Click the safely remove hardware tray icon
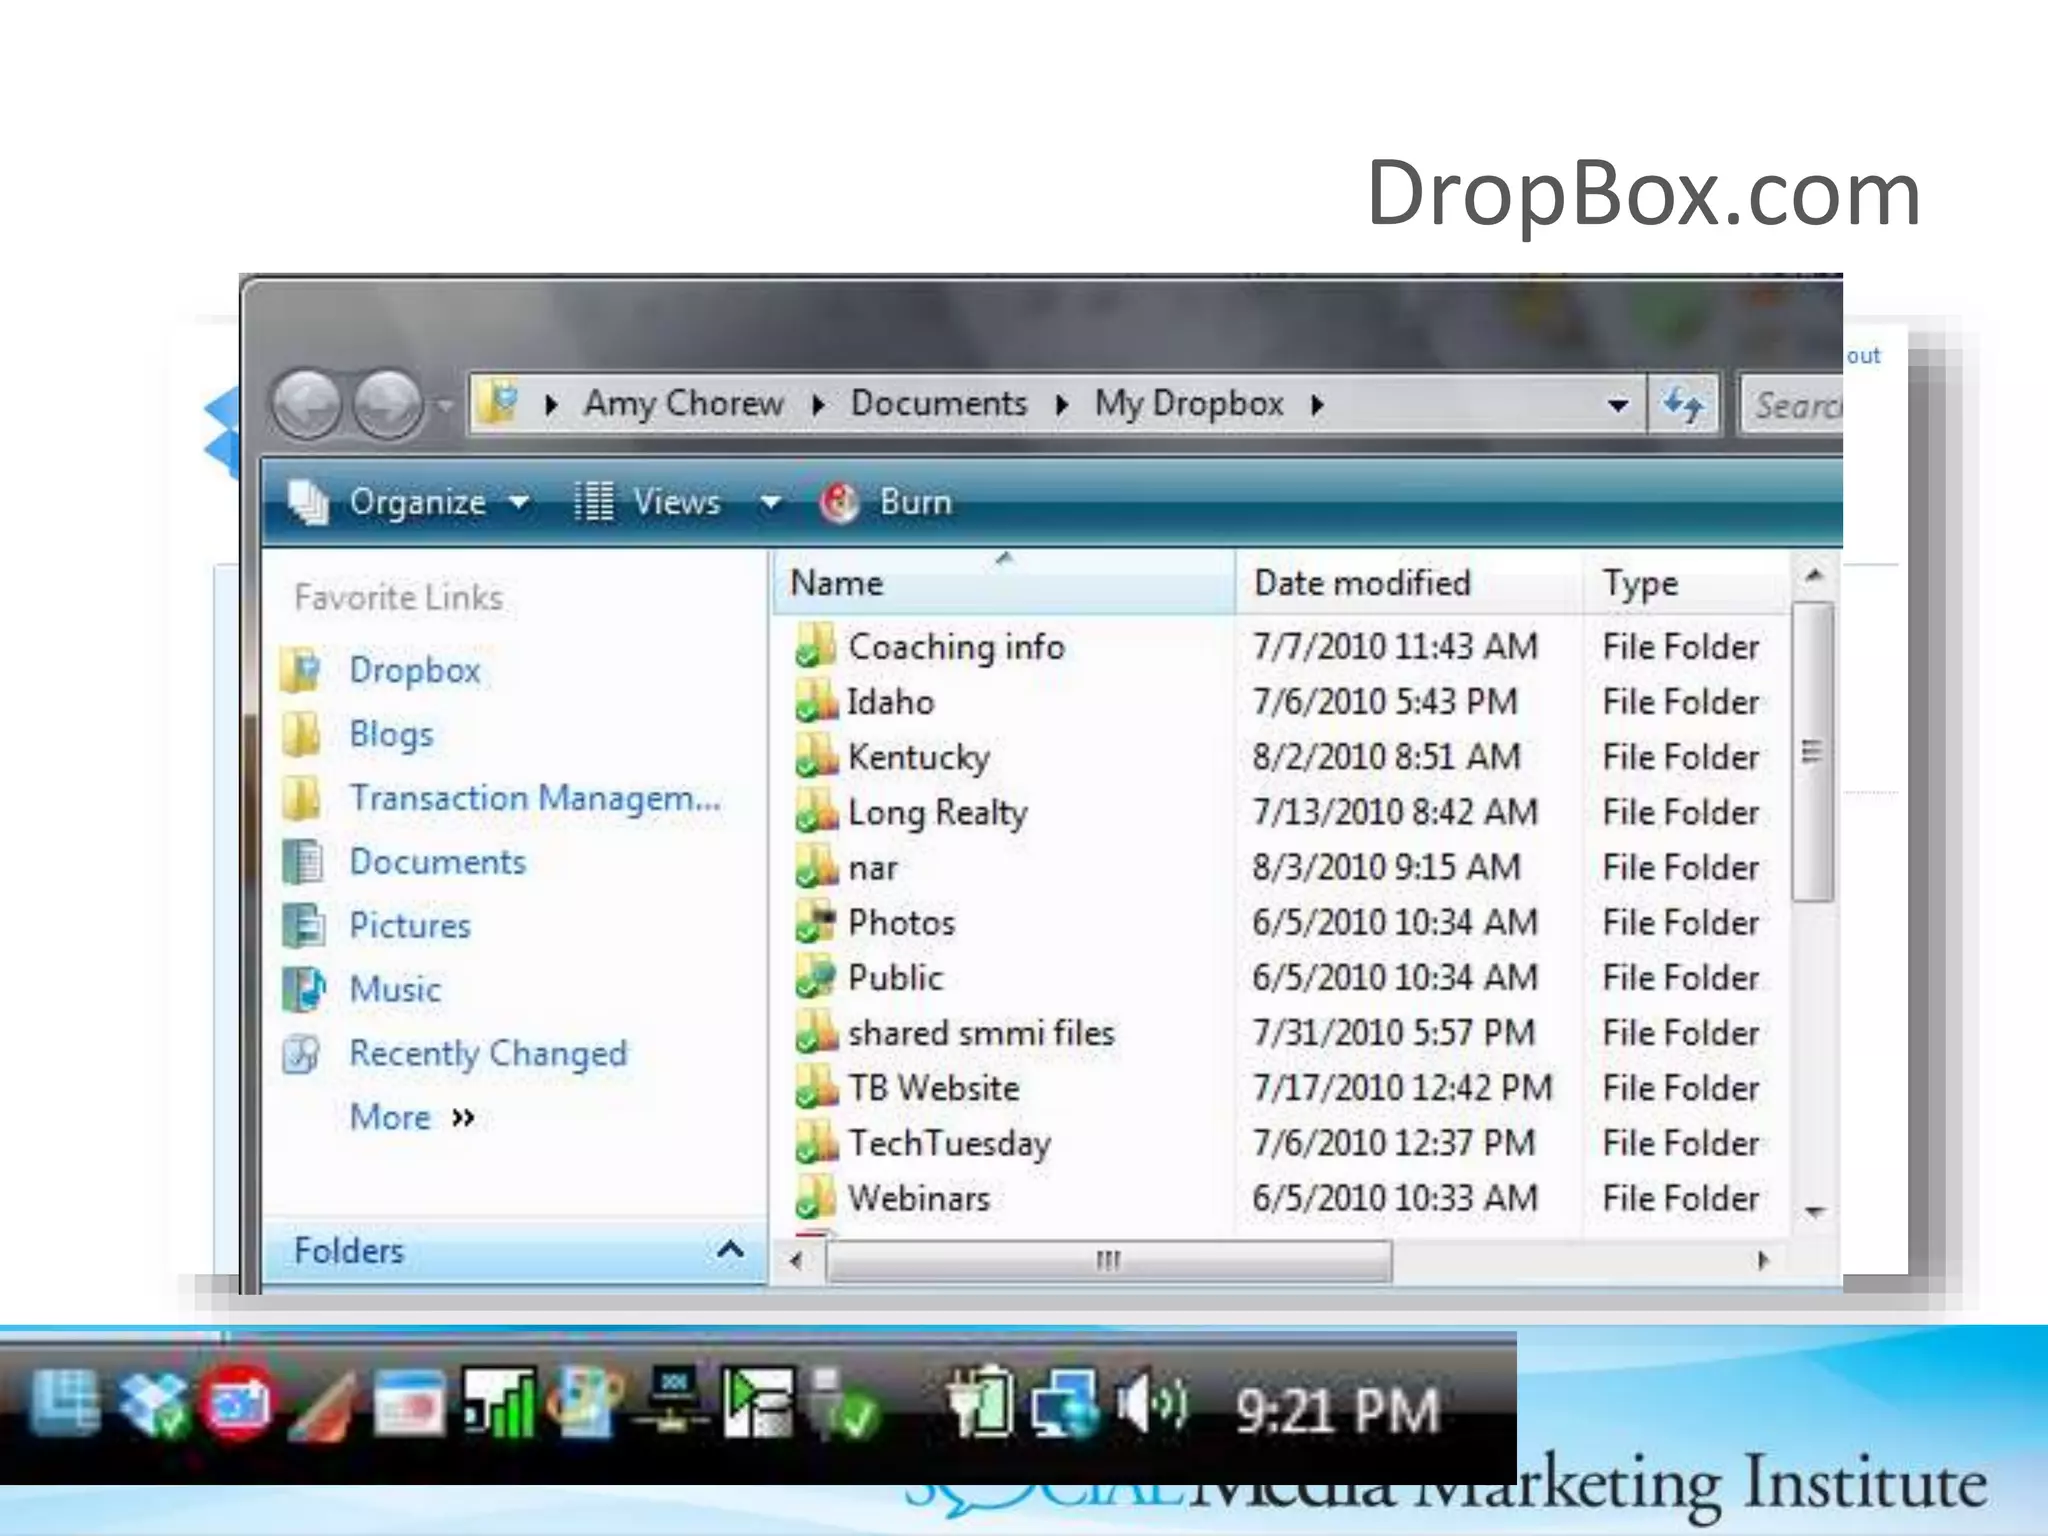2048x1536 pixels. tap(843, 1404)
